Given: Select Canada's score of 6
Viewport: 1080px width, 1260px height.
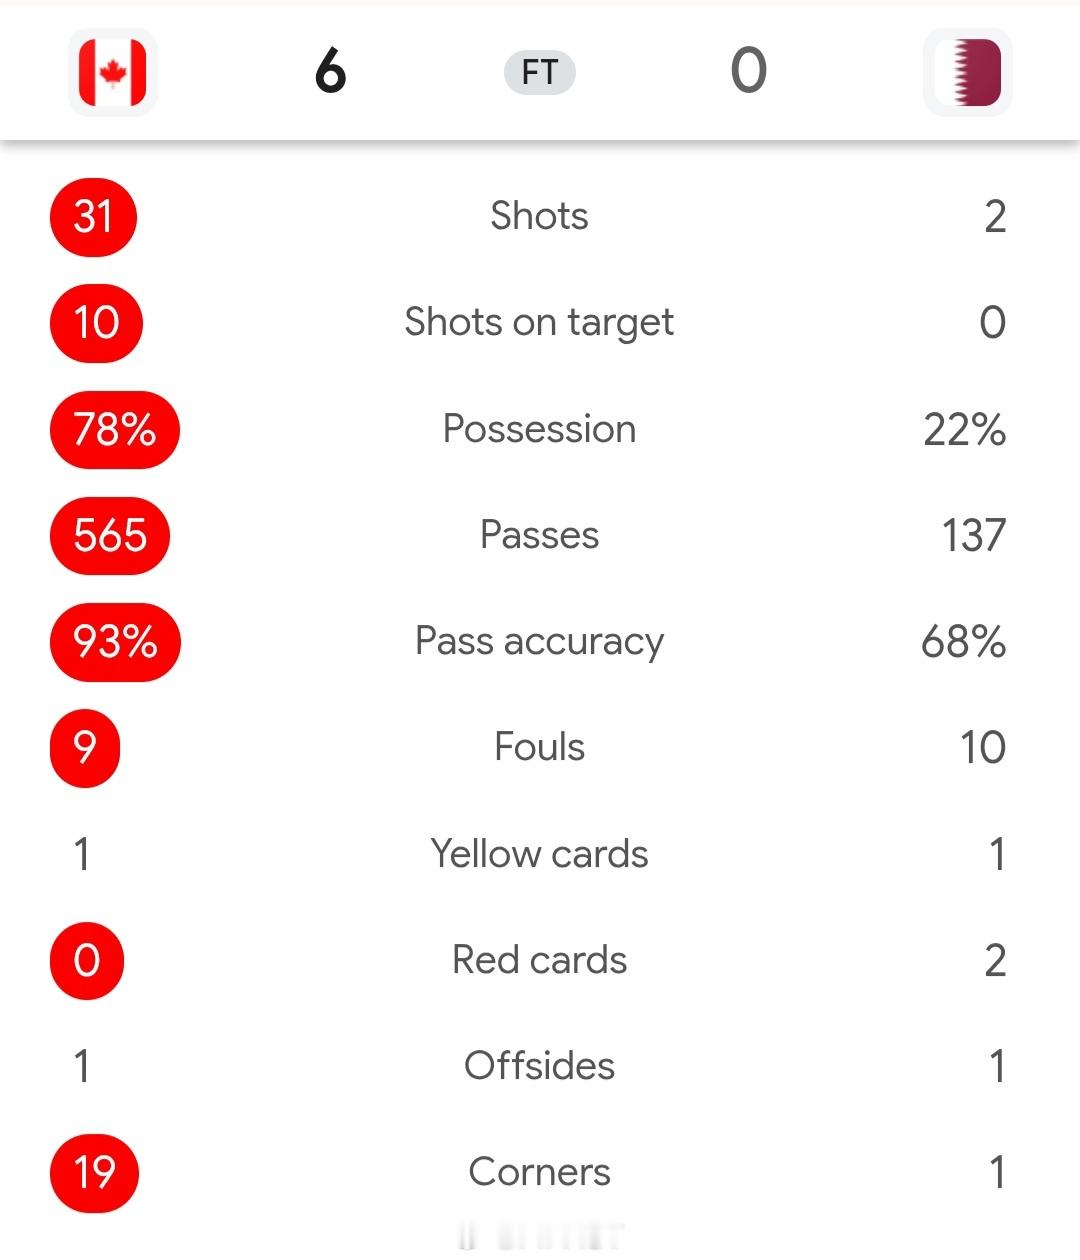Looking at the screenshot, I should (331, 71).
